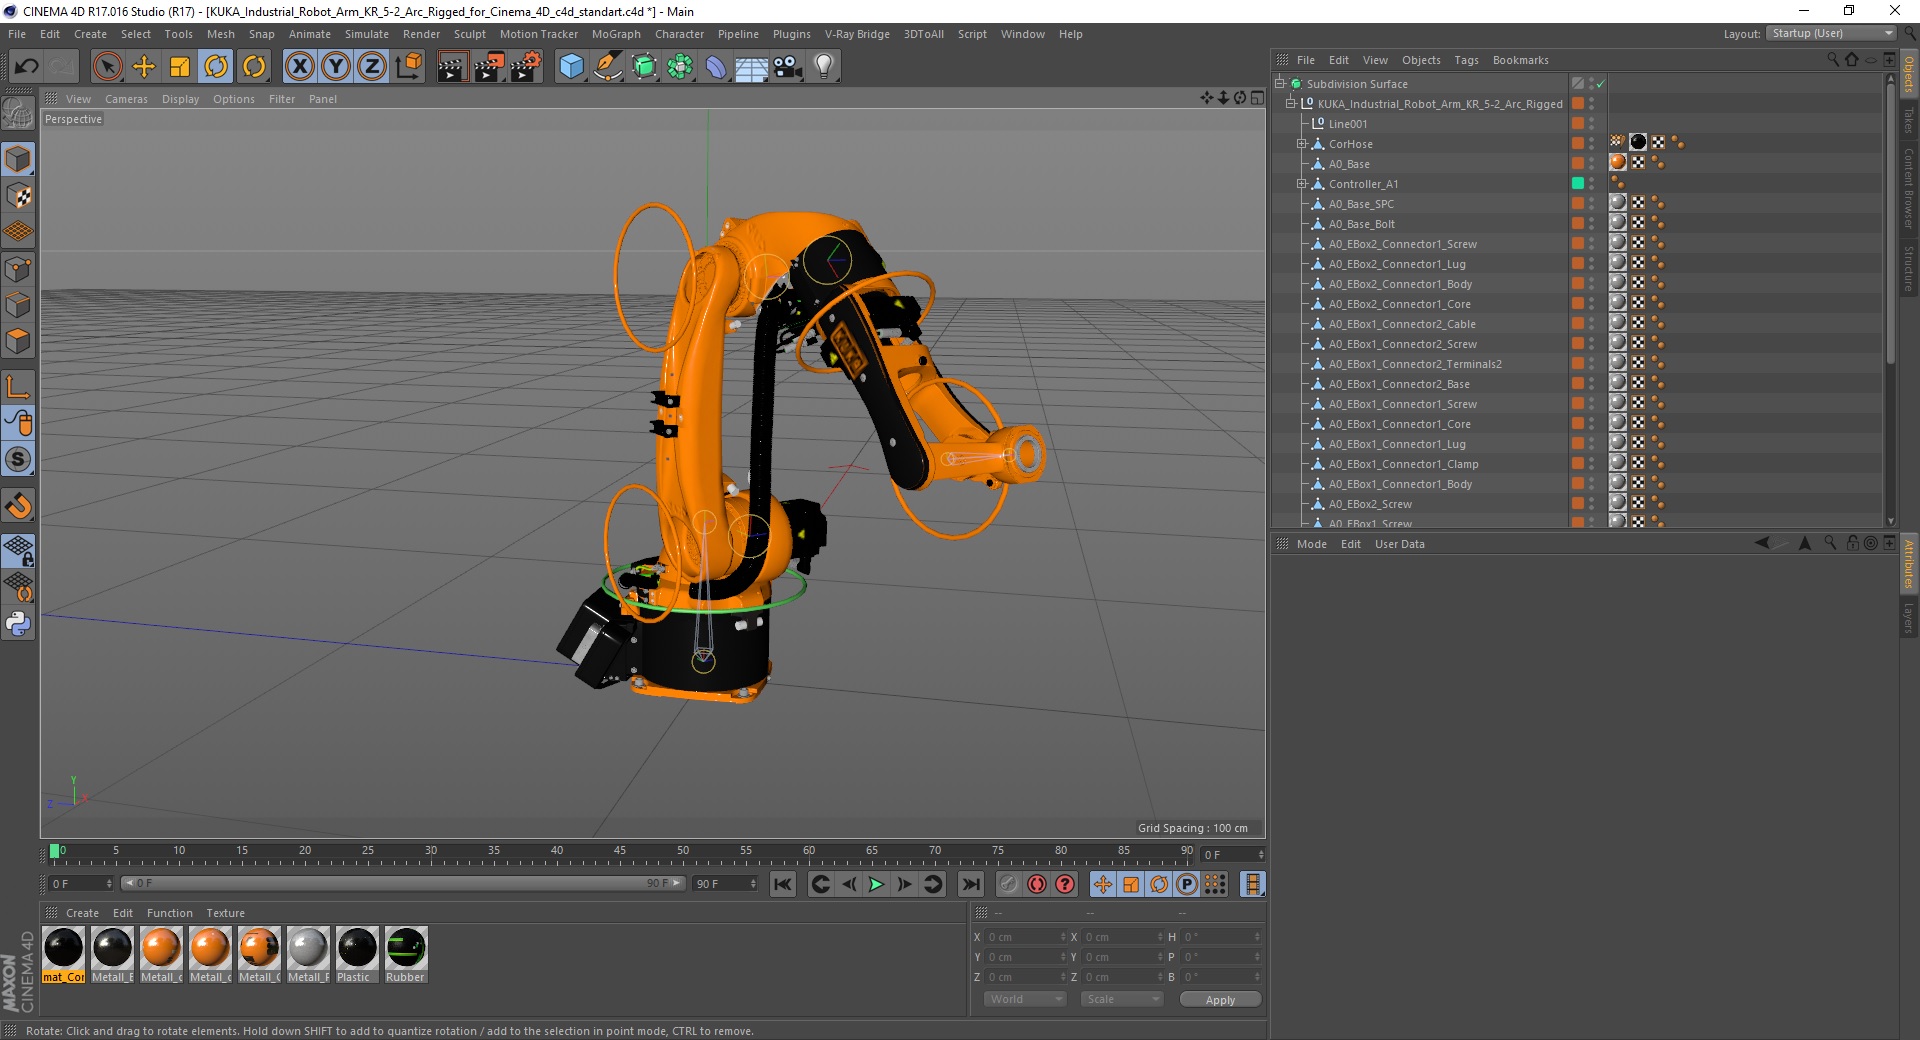The height and width of the screenshot is (1040, 1920).
Task: Toggle the X axis lock
Action: (x=299, y=67)
